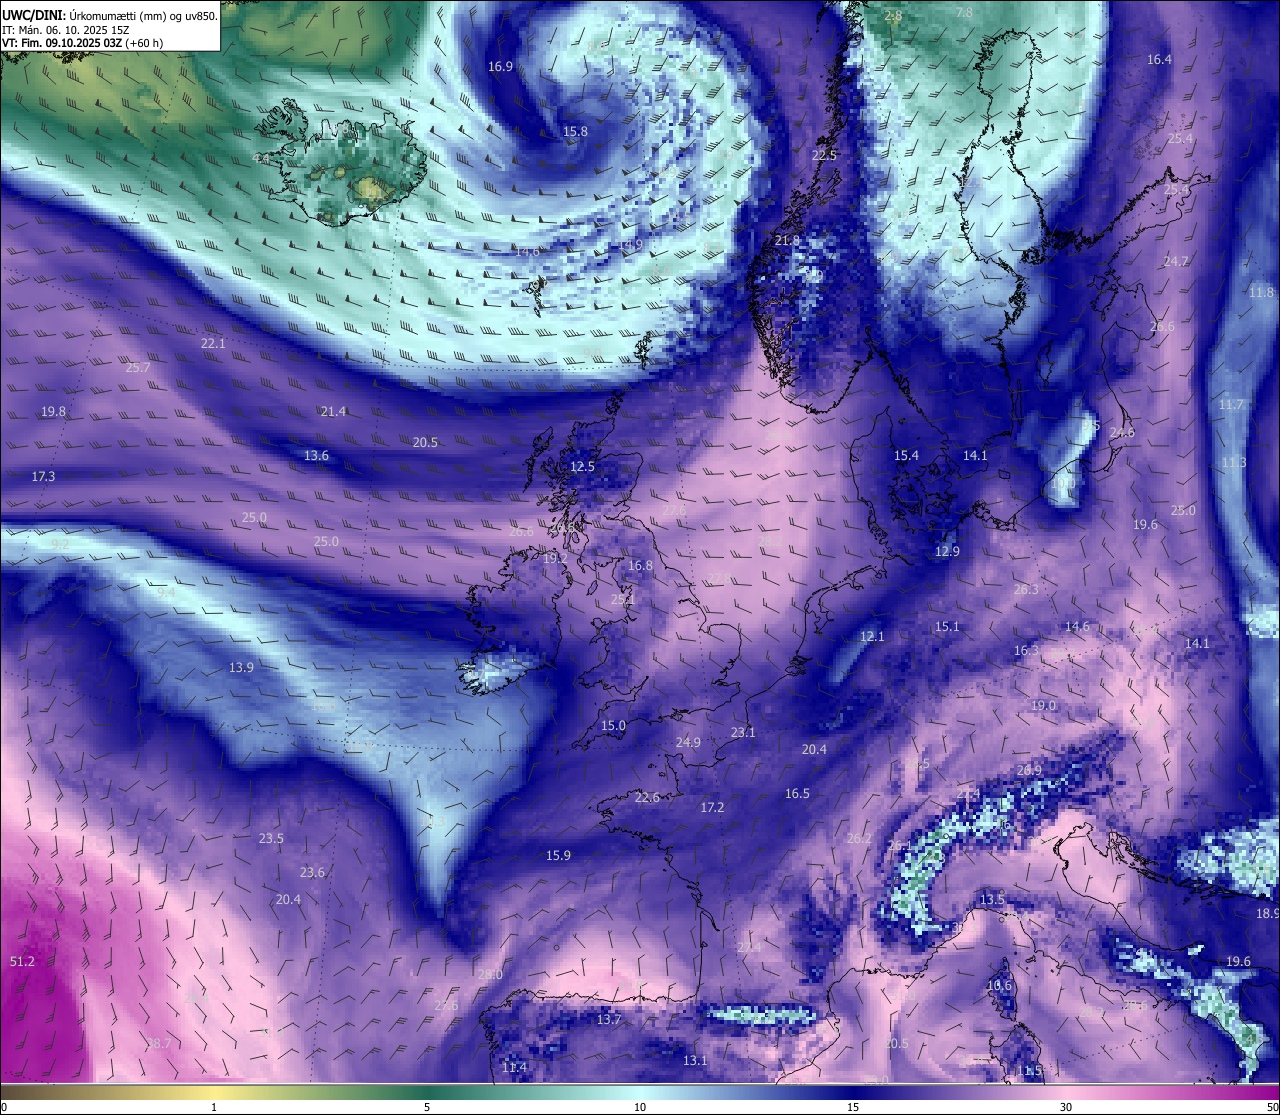Click the 11.4 value over Portugal
Screen dimensions: 1280x1115
[x=514, y=1068]
